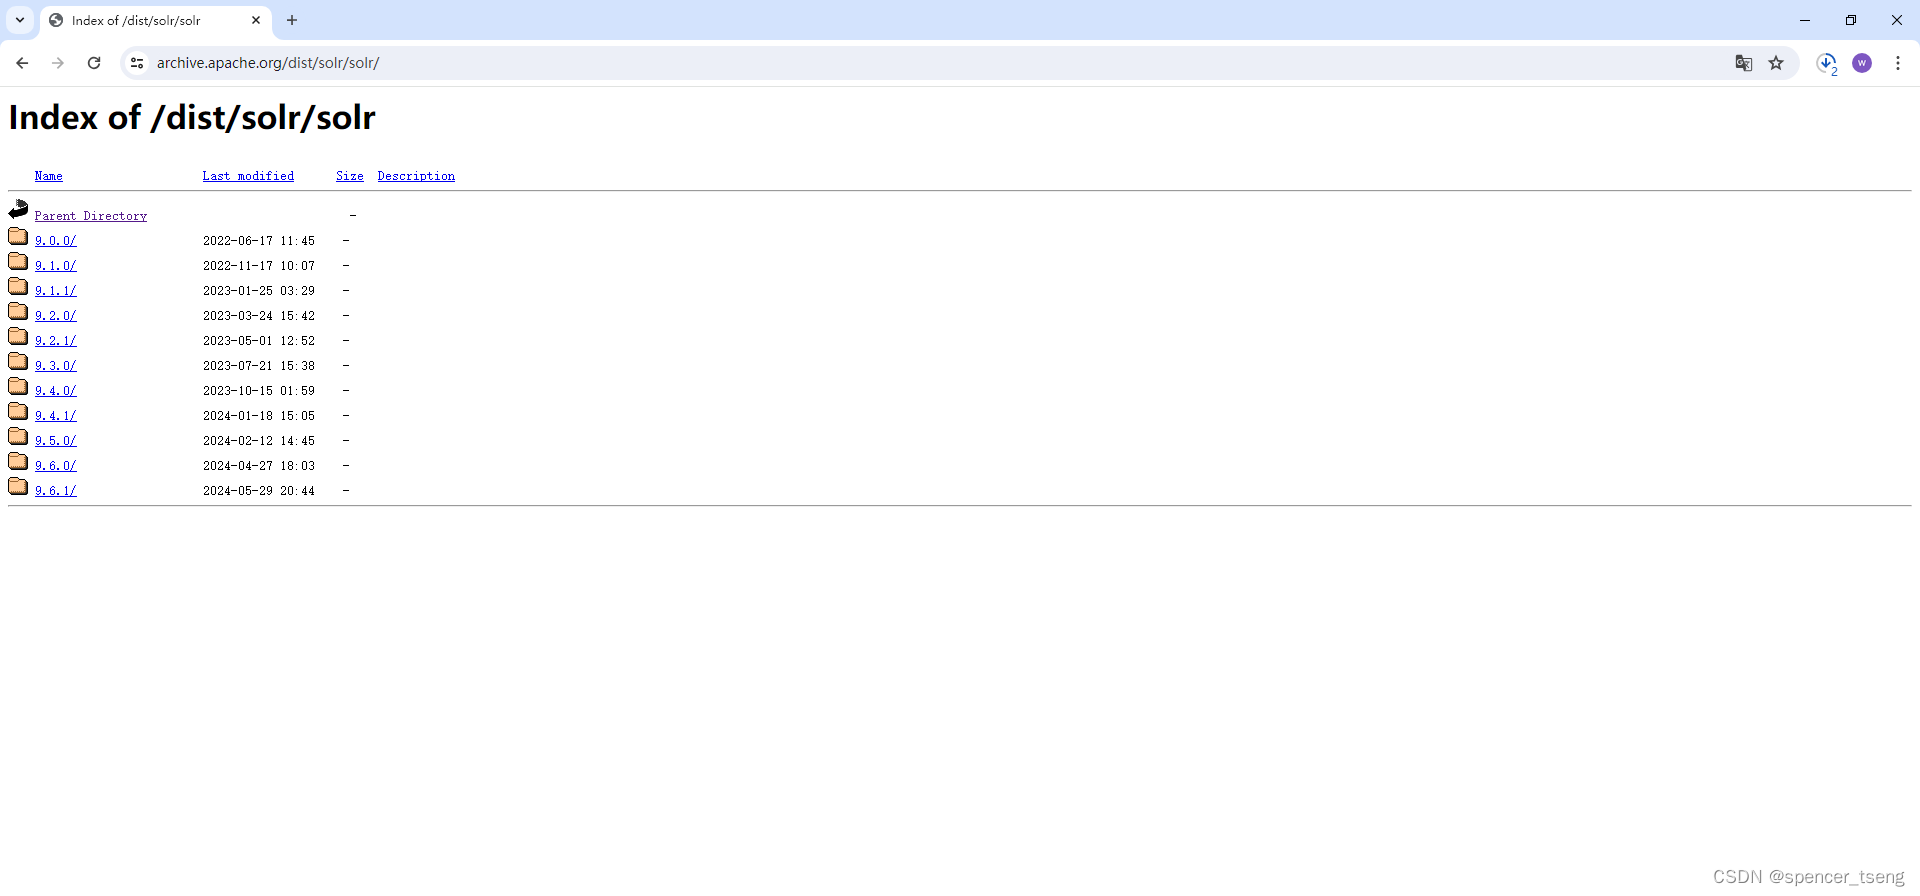Open the Google Translate page icon
The width and height of the screenshot is (1920, 896).
[1744, 62]
